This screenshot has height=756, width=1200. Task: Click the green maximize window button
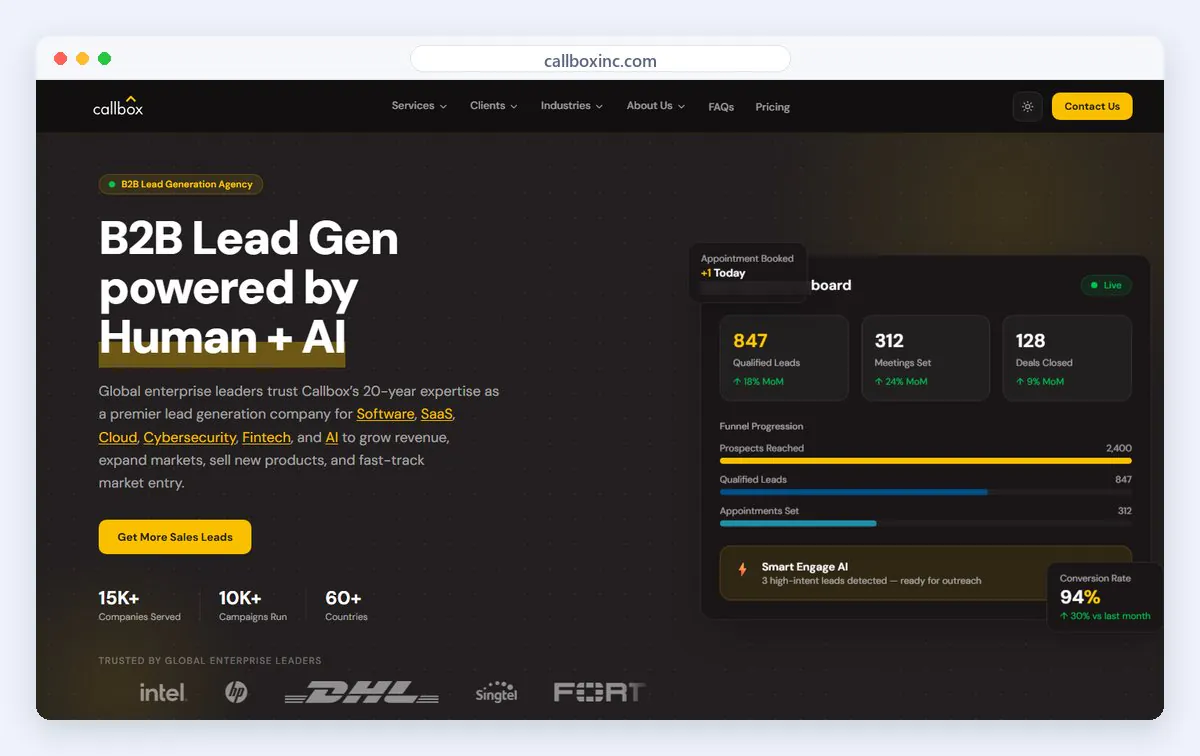point(104,59)
